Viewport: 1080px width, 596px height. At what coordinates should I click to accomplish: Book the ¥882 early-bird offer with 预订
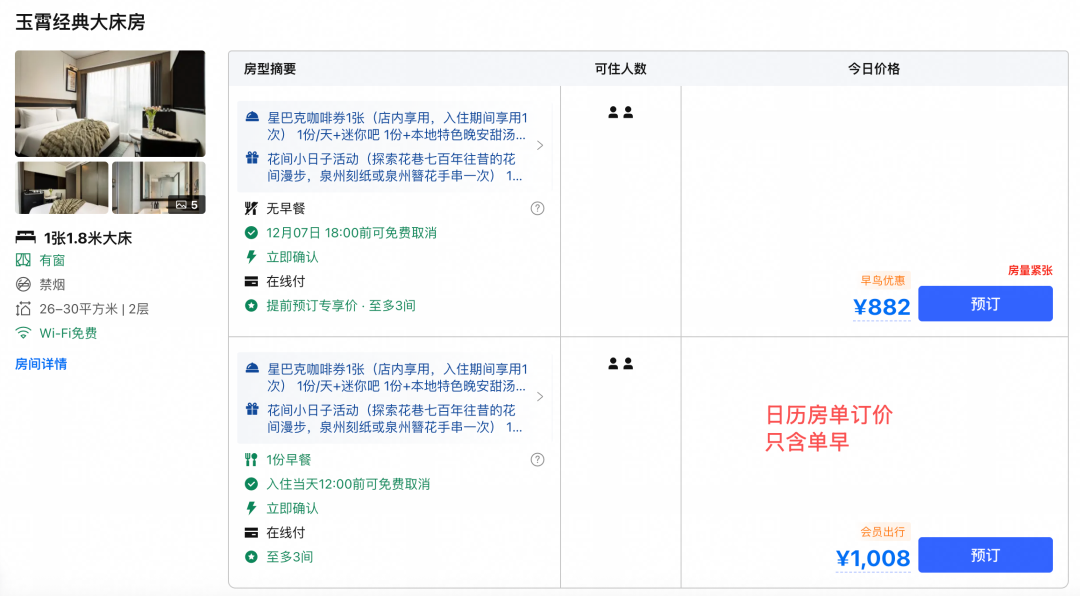point(985,304)
